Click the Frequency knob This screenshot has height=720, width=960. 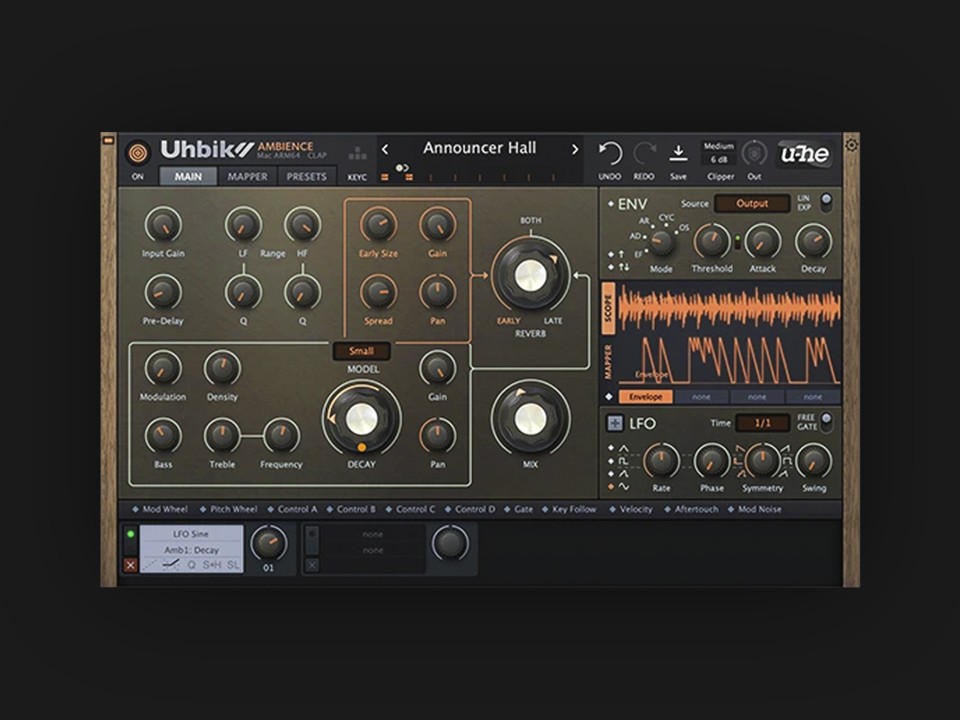(281, 436)
